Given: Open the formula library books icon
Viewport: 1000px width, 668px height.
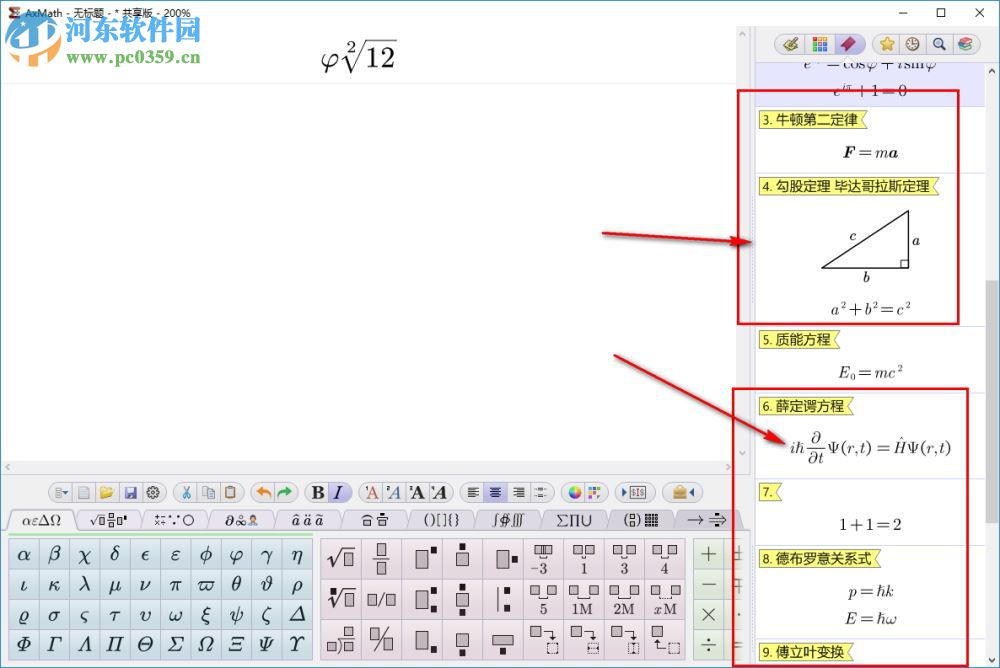Looking at the screenshot, I should (x=966, y=44).
